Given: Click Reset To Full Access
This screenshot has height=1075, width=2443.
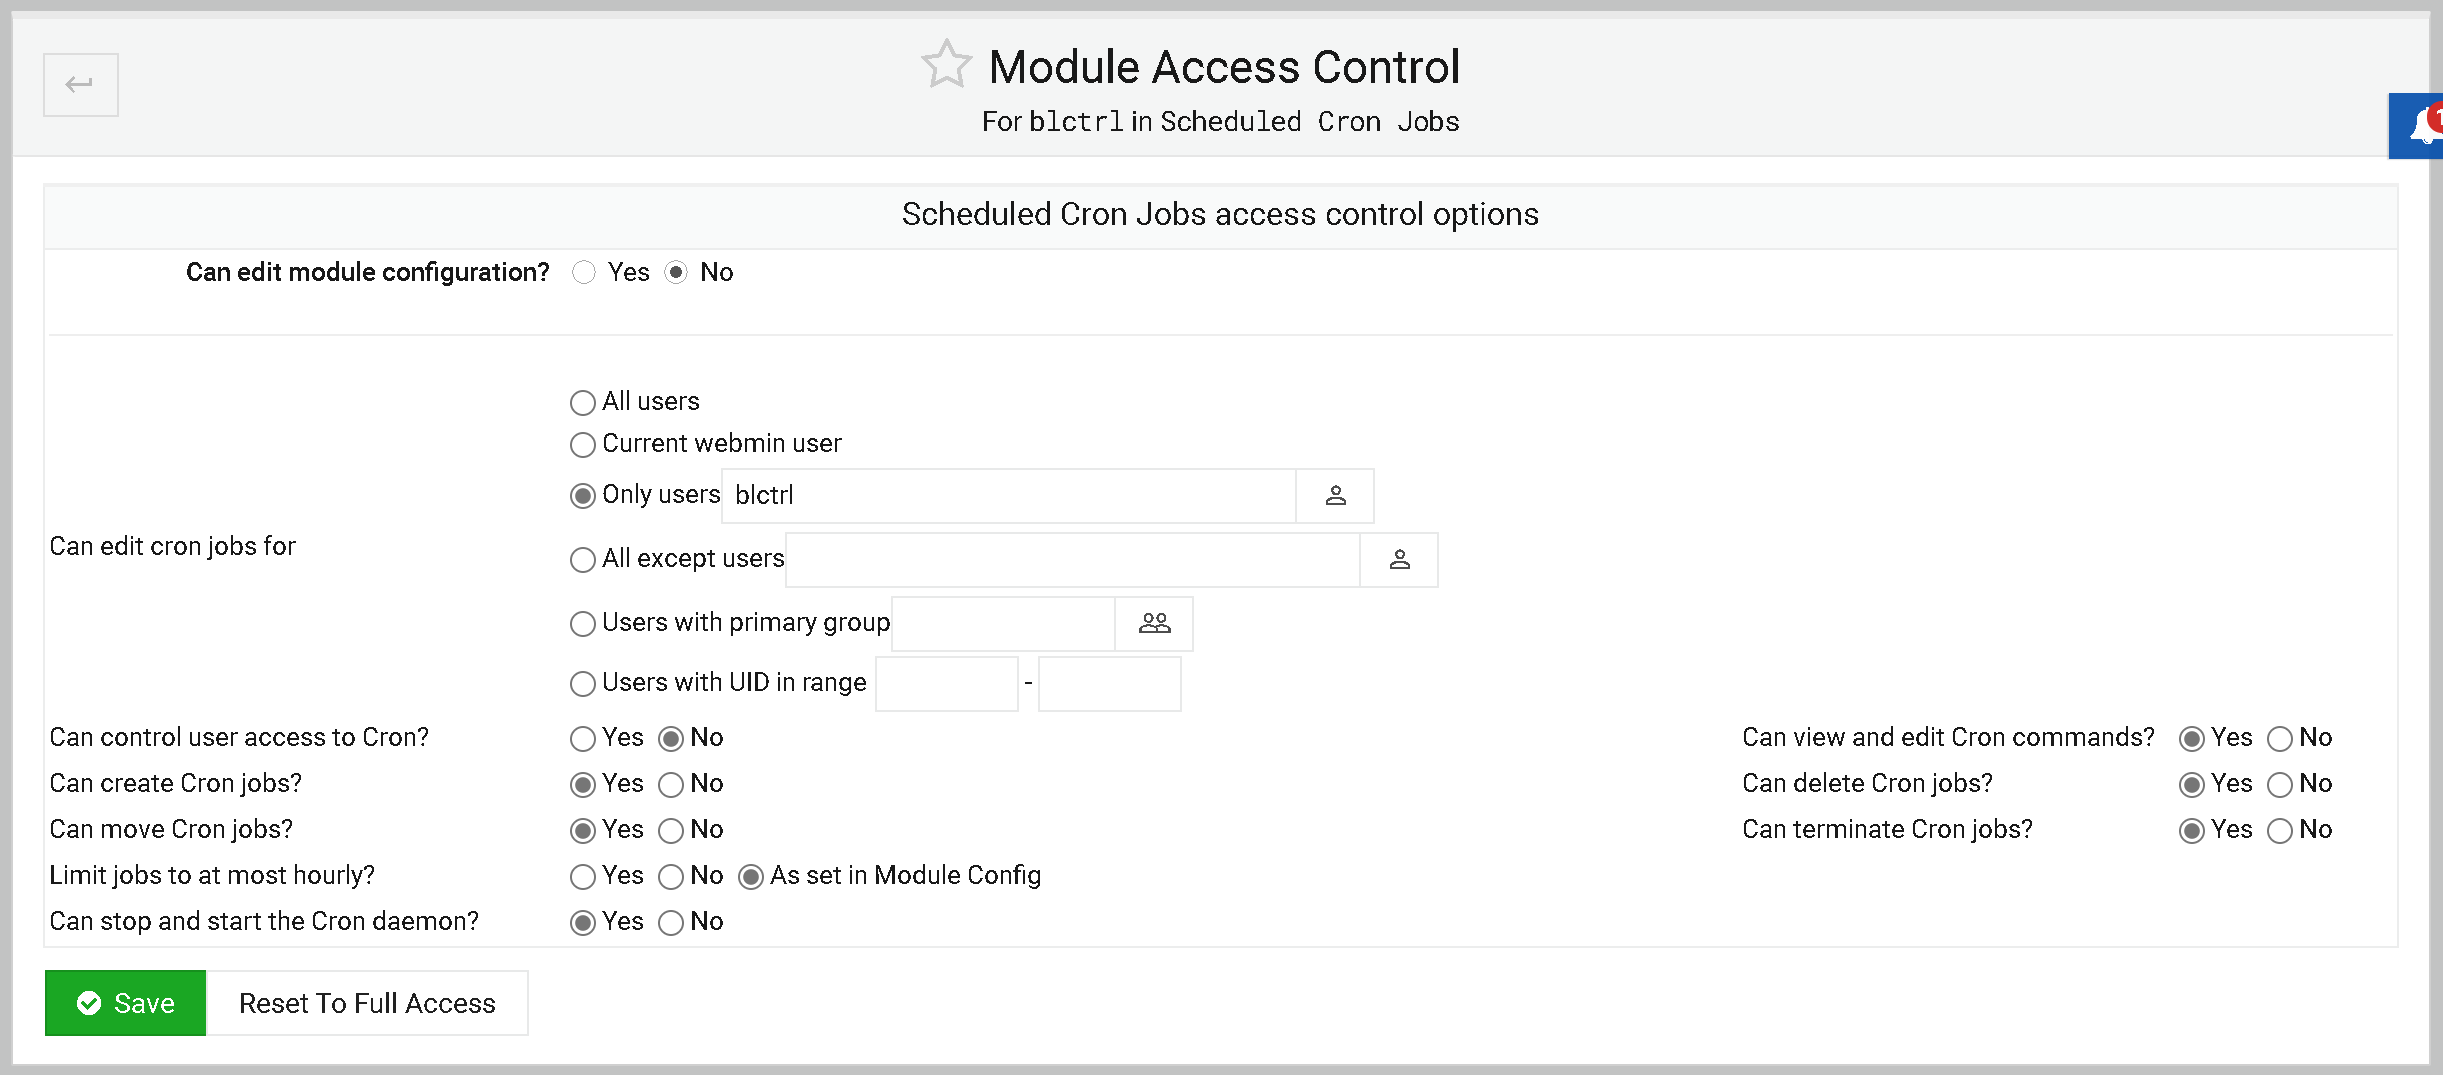Looking at the screenshot, I should (x=367, y=1003).
